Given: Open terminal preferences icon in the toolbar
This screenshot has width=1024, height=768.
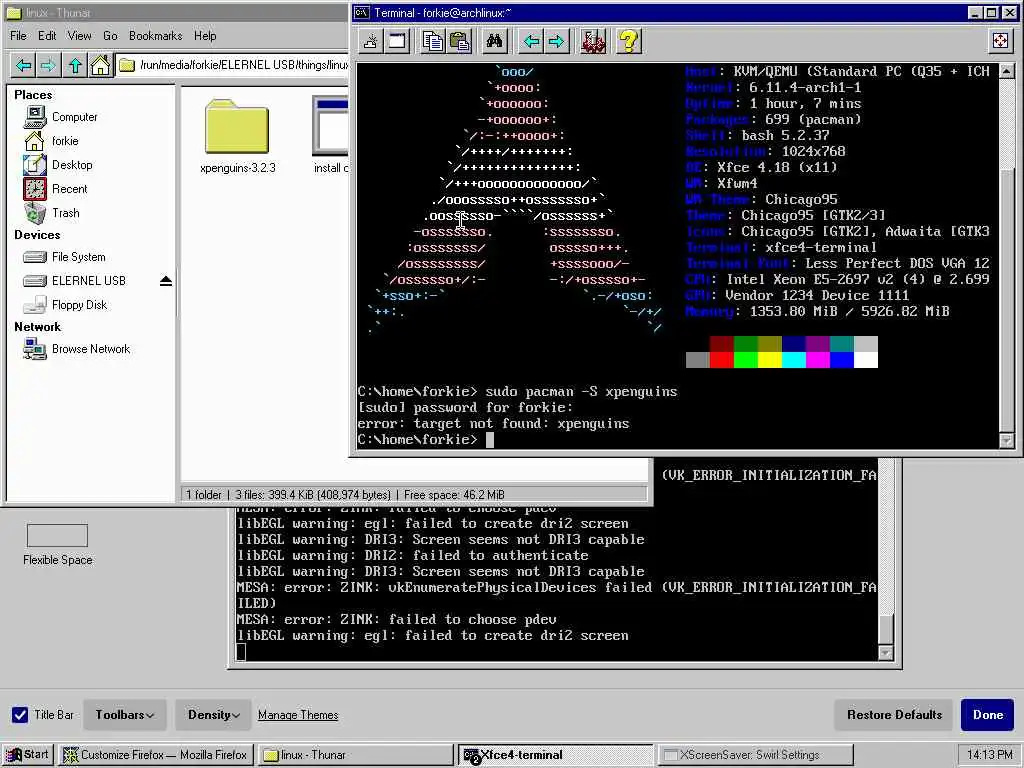Looking at the screenshot, I should click(593, 42).
